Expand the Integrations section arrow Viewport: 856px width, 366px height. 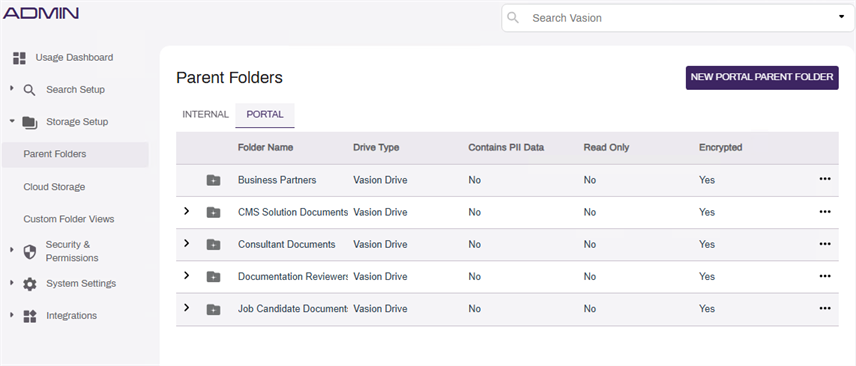click(x=12, y=315)
